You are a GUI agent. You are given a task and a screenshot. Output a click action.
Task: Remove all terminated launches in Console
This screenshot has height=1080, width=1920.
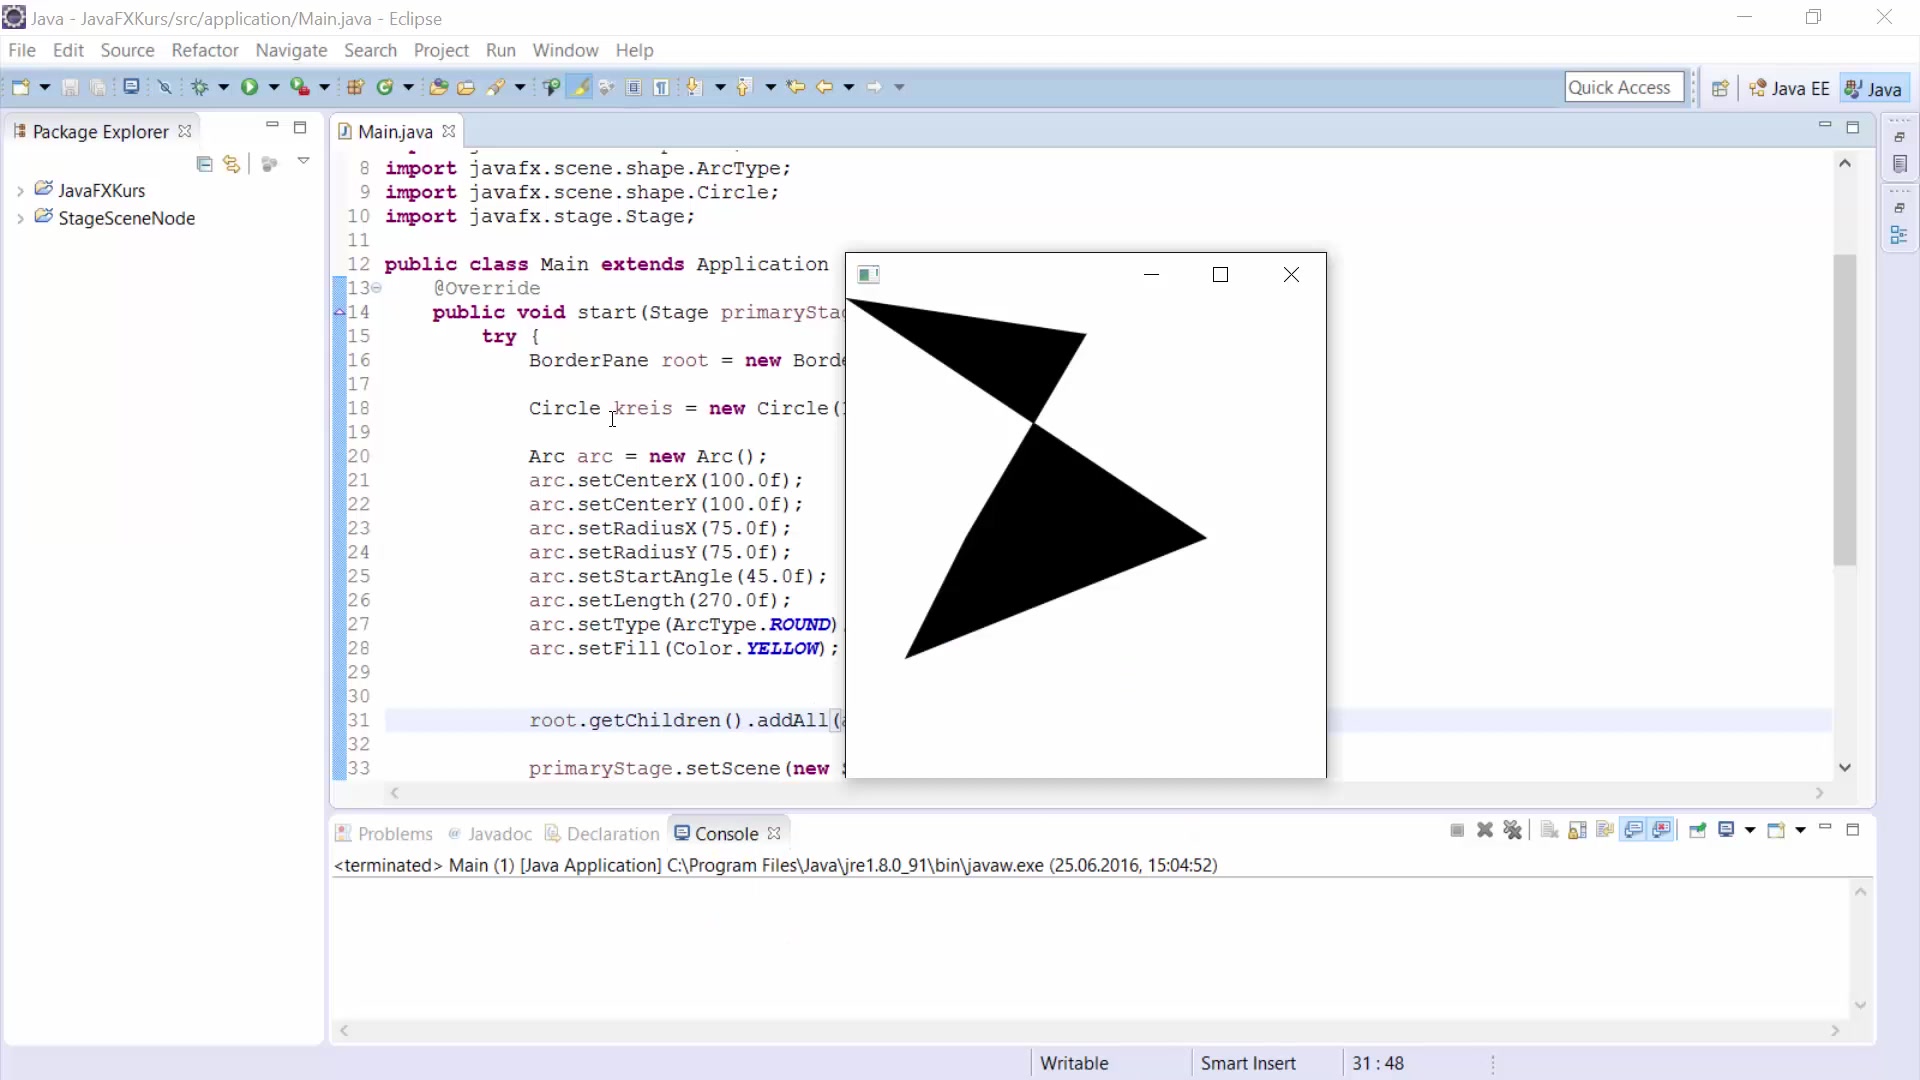click(1513, 830)
